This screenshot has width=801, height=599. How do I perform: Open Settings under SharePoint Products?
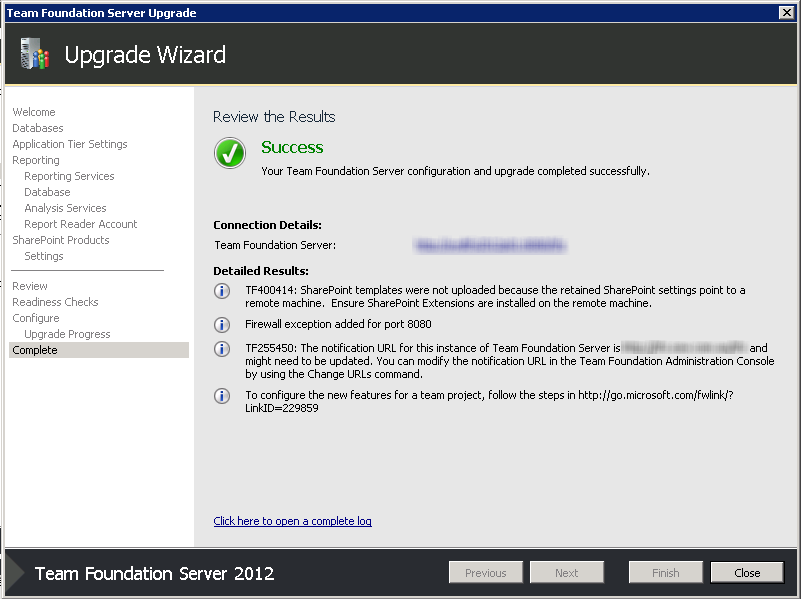(x=43, y=256)
